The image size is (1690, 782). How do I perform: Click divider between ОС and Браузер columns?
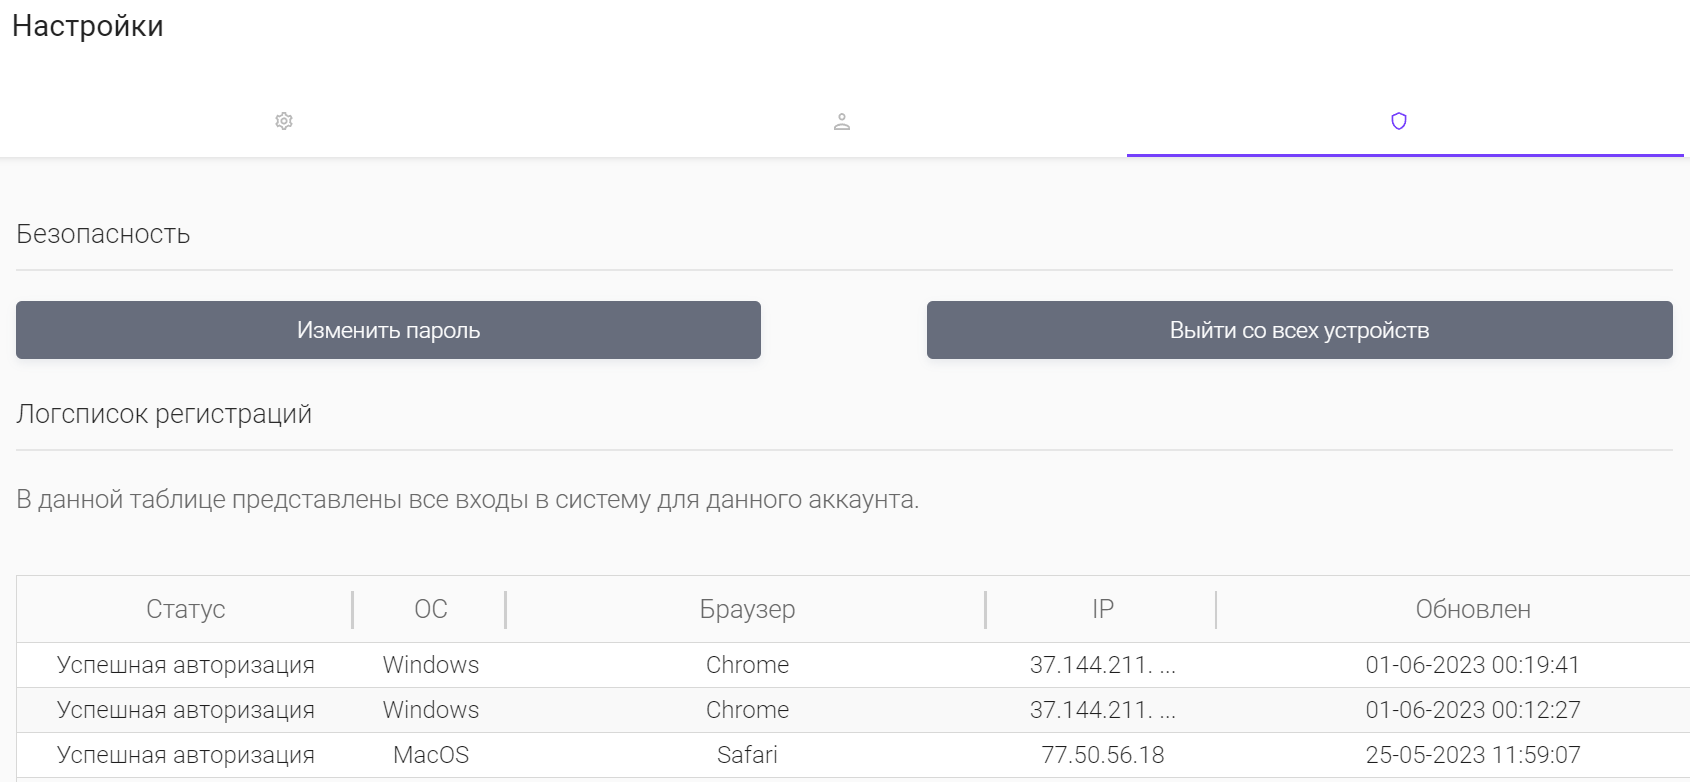[x=506, y=609]
